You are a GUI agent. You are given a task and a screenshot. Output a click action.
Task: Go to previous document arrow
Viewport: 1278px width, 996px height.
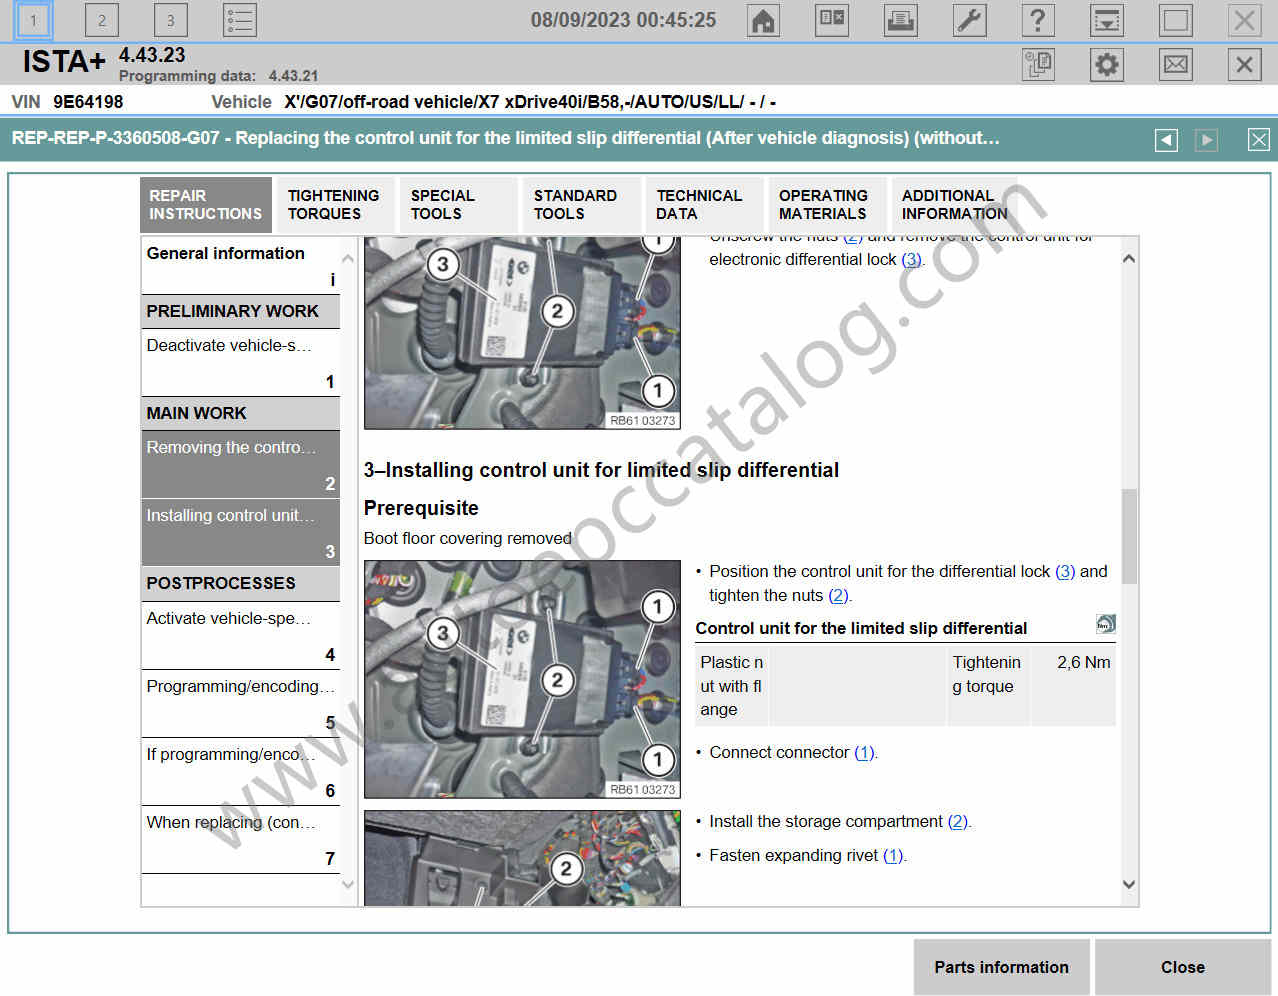point(1166,140)
